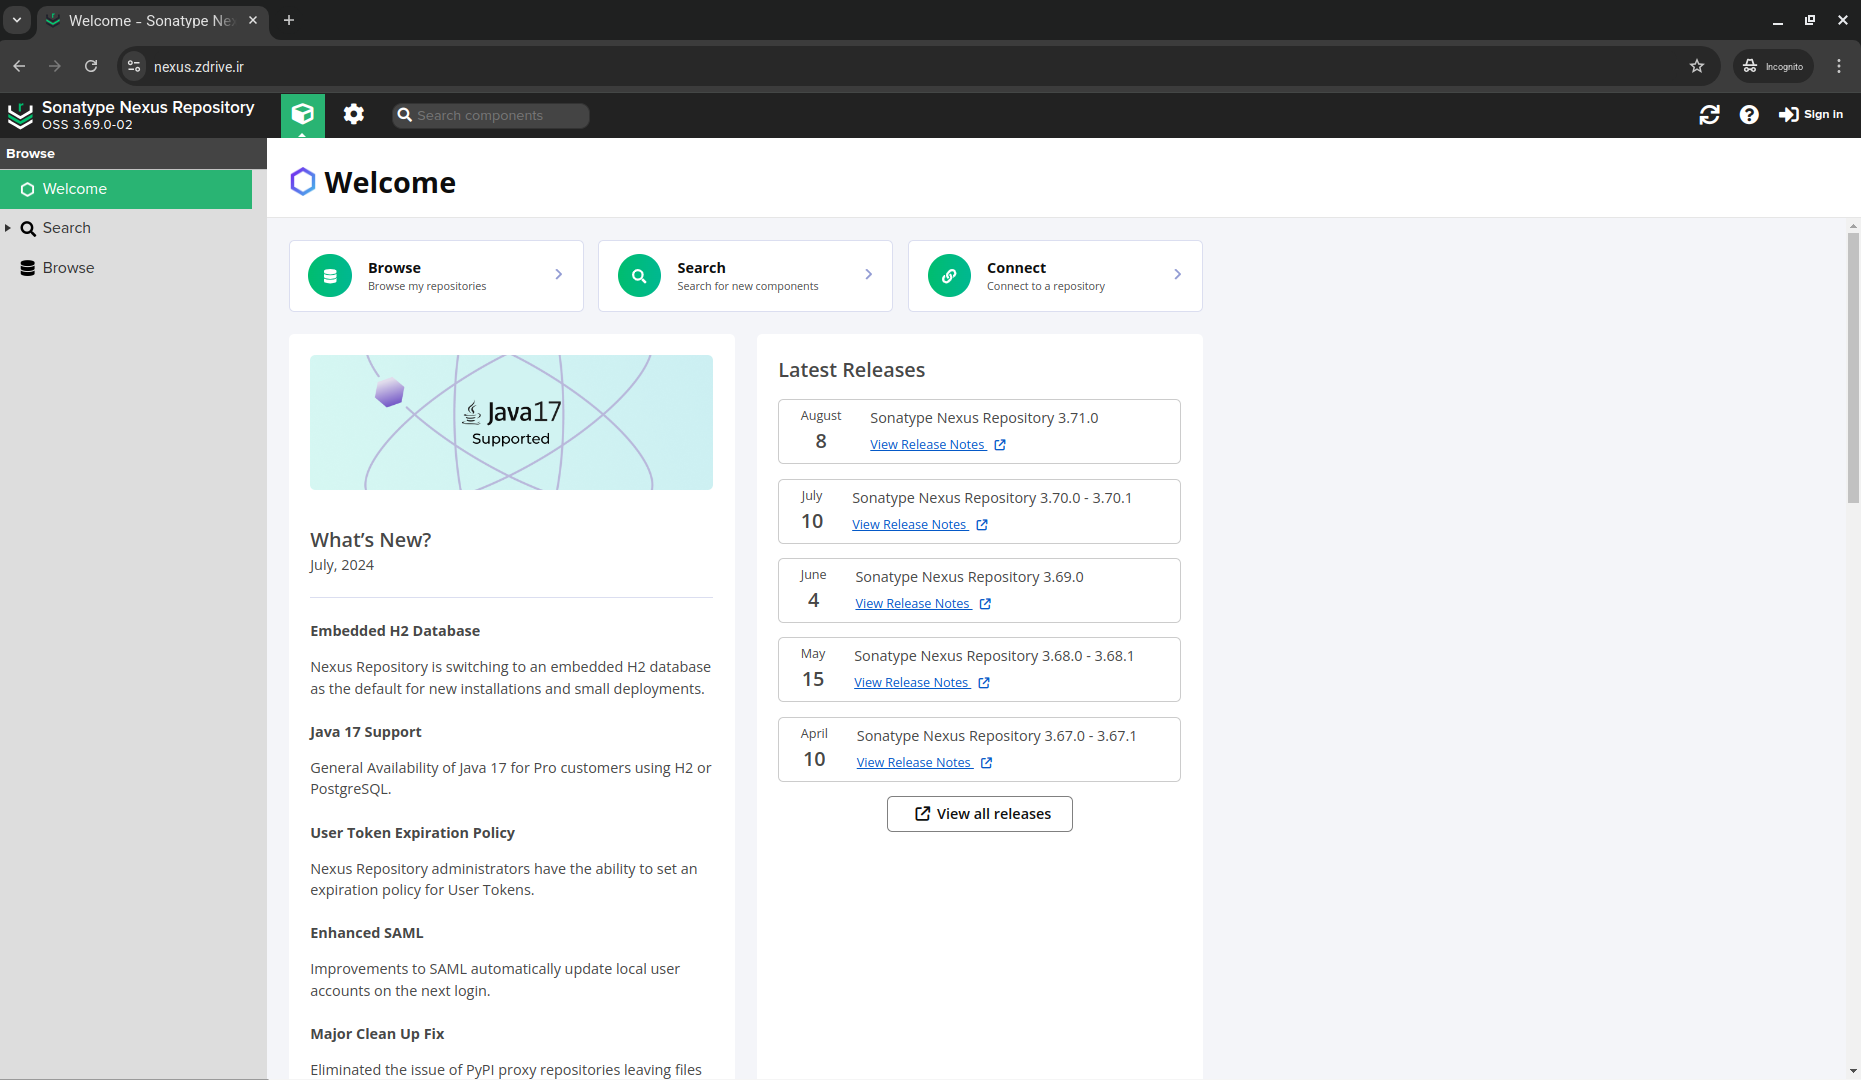
Task: Click external link icon for July 10 release
Action: pos(982,525)
